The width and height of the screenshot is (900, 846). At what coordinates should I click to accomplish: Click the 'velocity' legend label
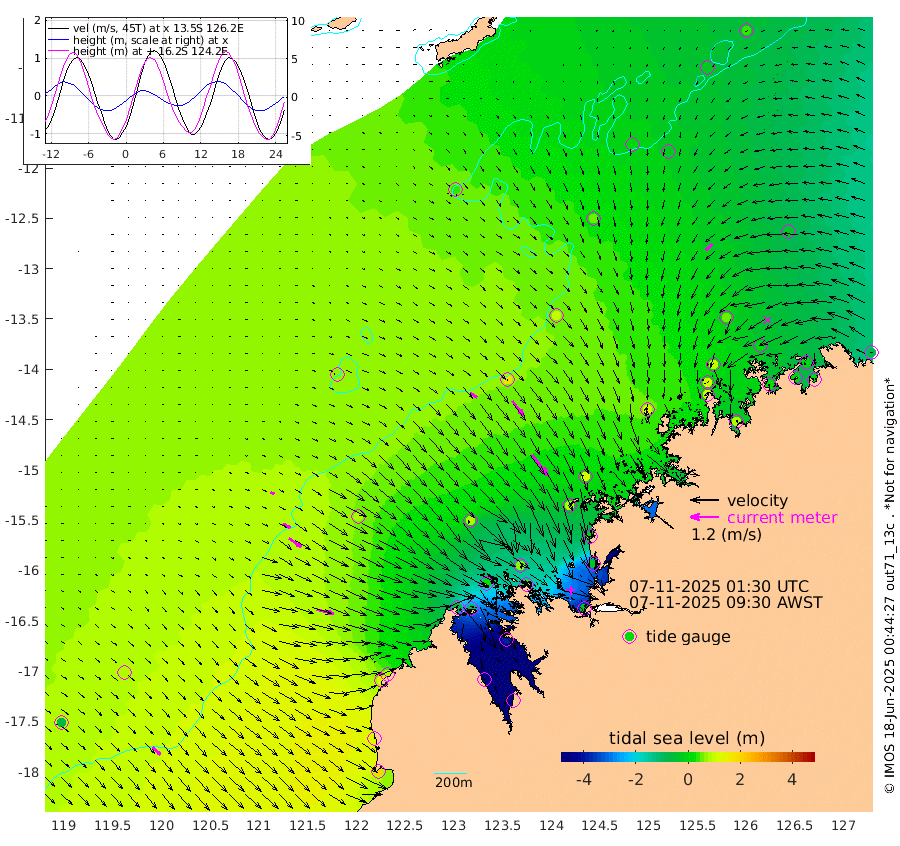tap(758, 500)
